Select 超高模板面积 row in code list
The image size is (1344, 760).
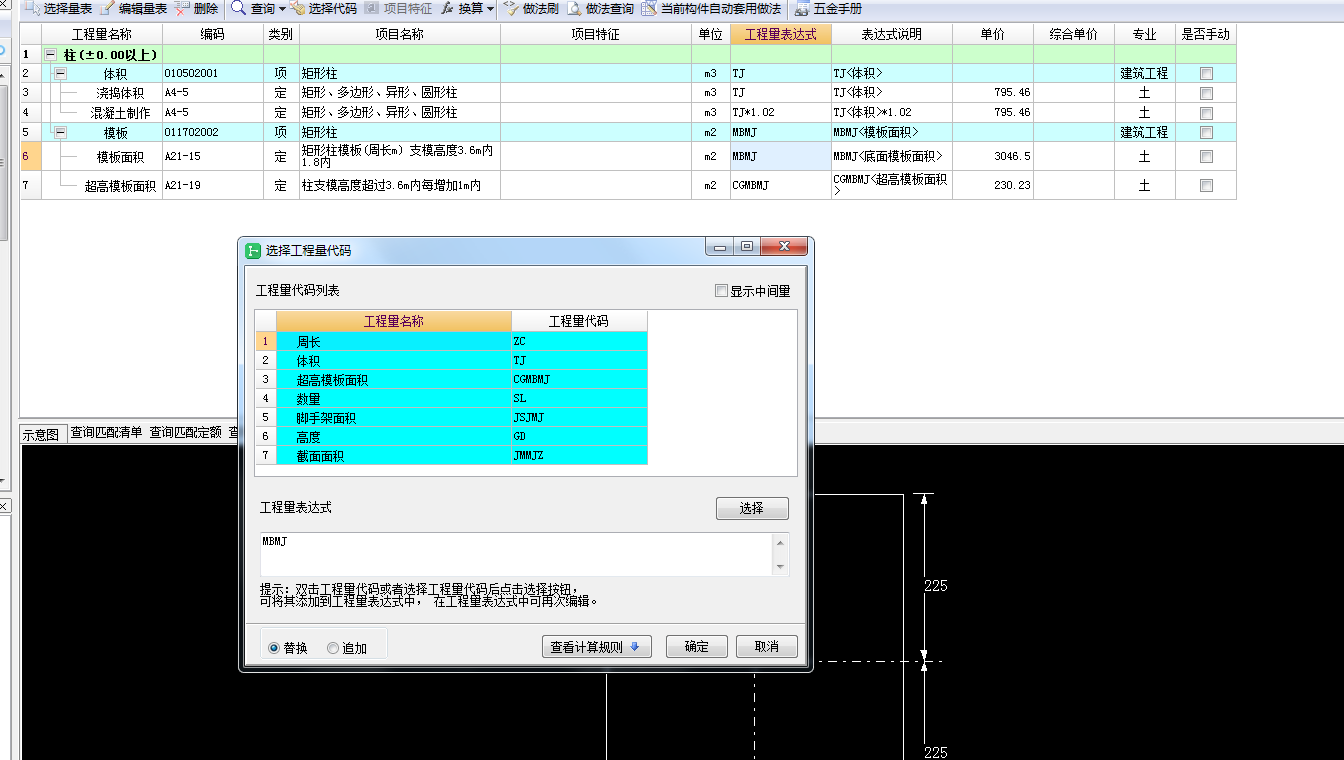pos(451,380)
